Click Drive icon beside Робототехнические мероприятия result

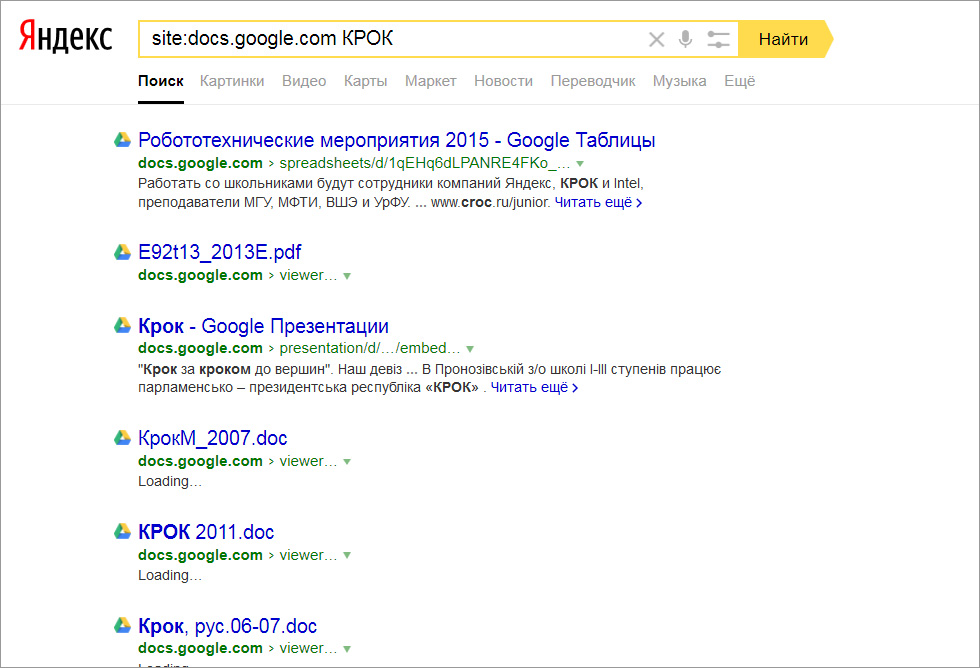pyautogui.click(x=122, y=140)
